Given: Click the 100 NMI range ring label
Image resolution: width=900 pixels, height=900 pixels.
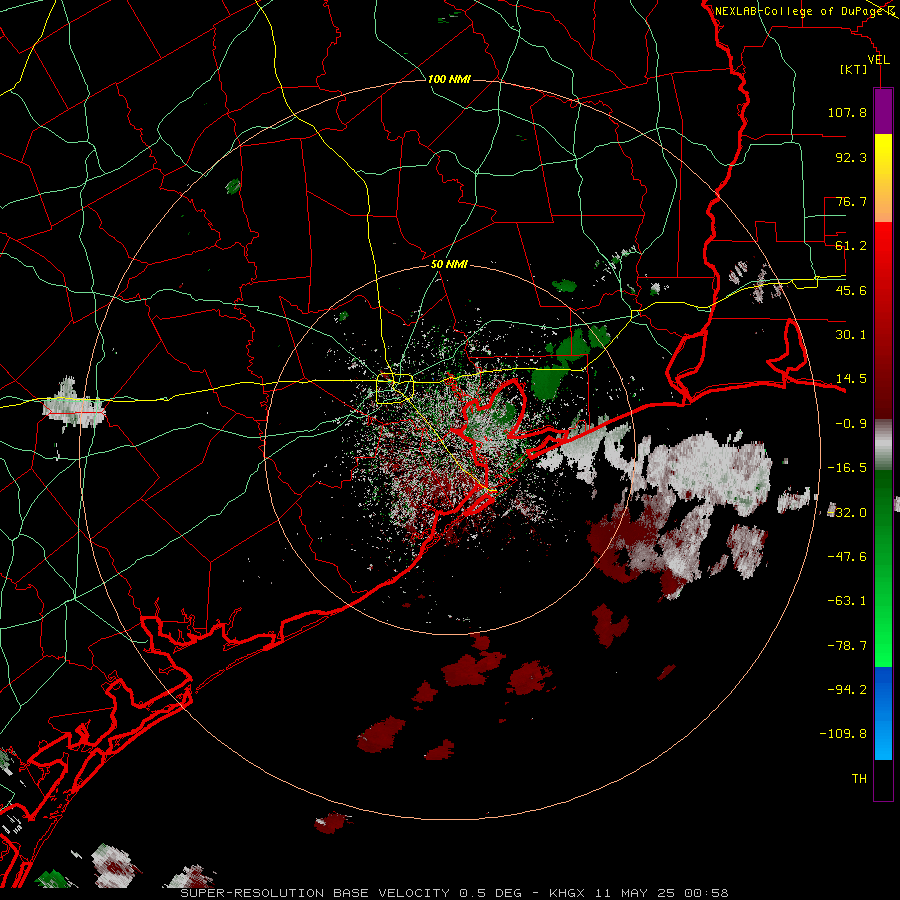Looking at the screenshot, I should [x=449, y=79].
